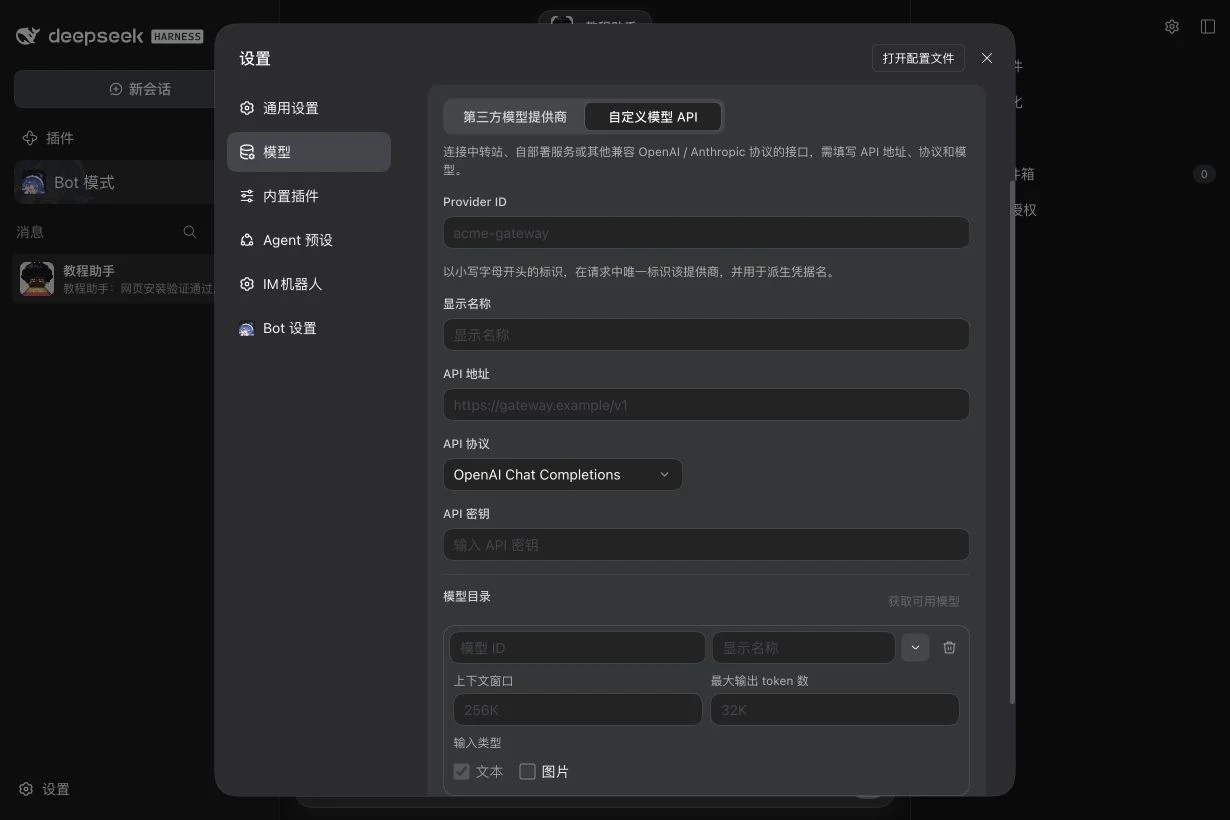Click the Agent 预设 icon
Image resolution: width=1230 pixels, height=820 pixels.
click(247, 240)
